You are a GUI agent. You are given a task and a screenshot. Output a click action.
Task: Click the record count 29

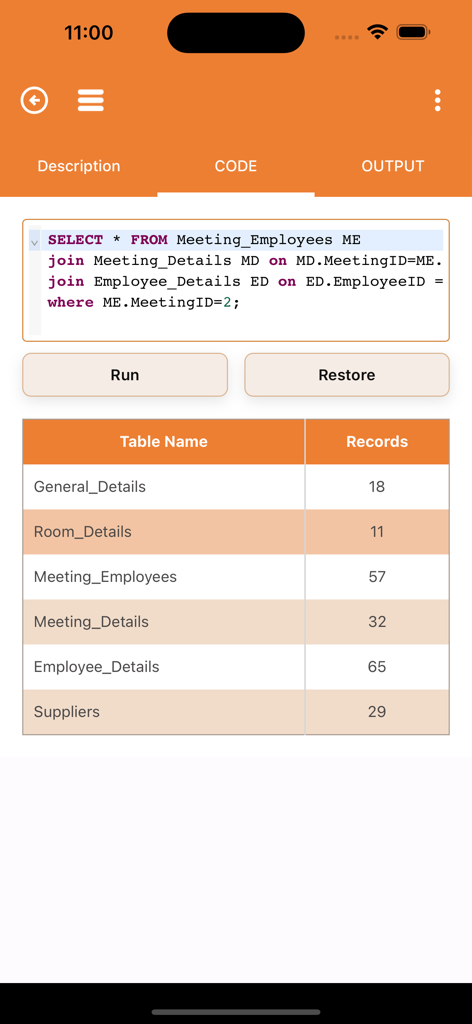point(377,712)
